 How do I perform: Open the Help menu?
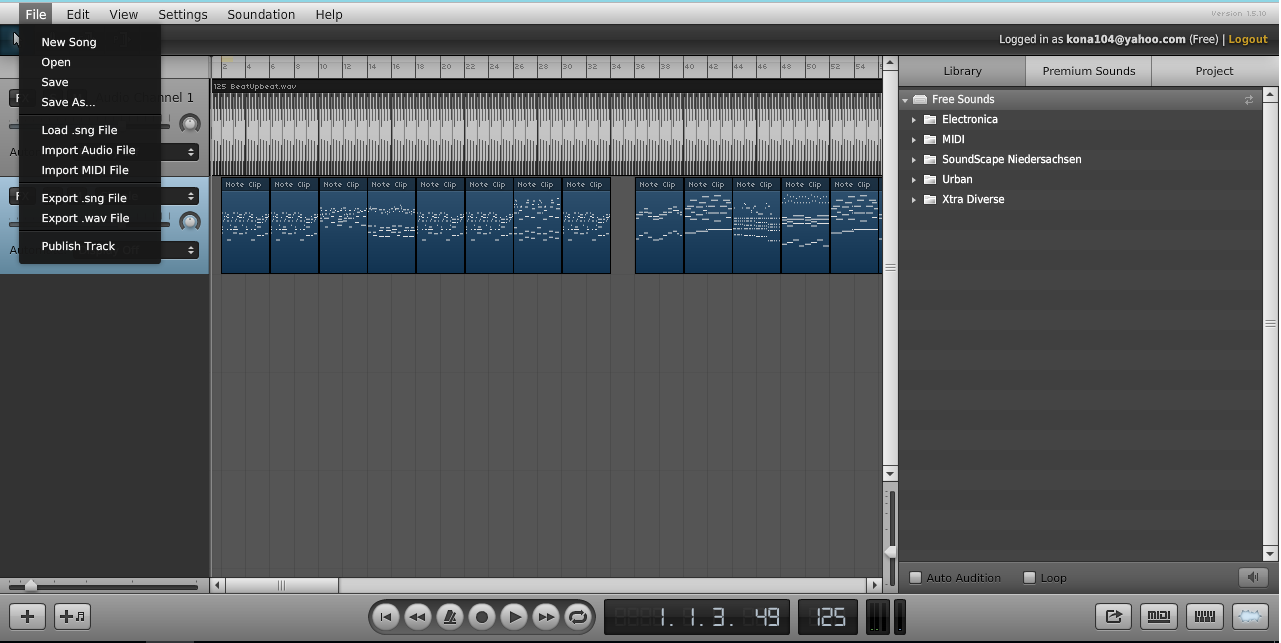pos(329,14)
